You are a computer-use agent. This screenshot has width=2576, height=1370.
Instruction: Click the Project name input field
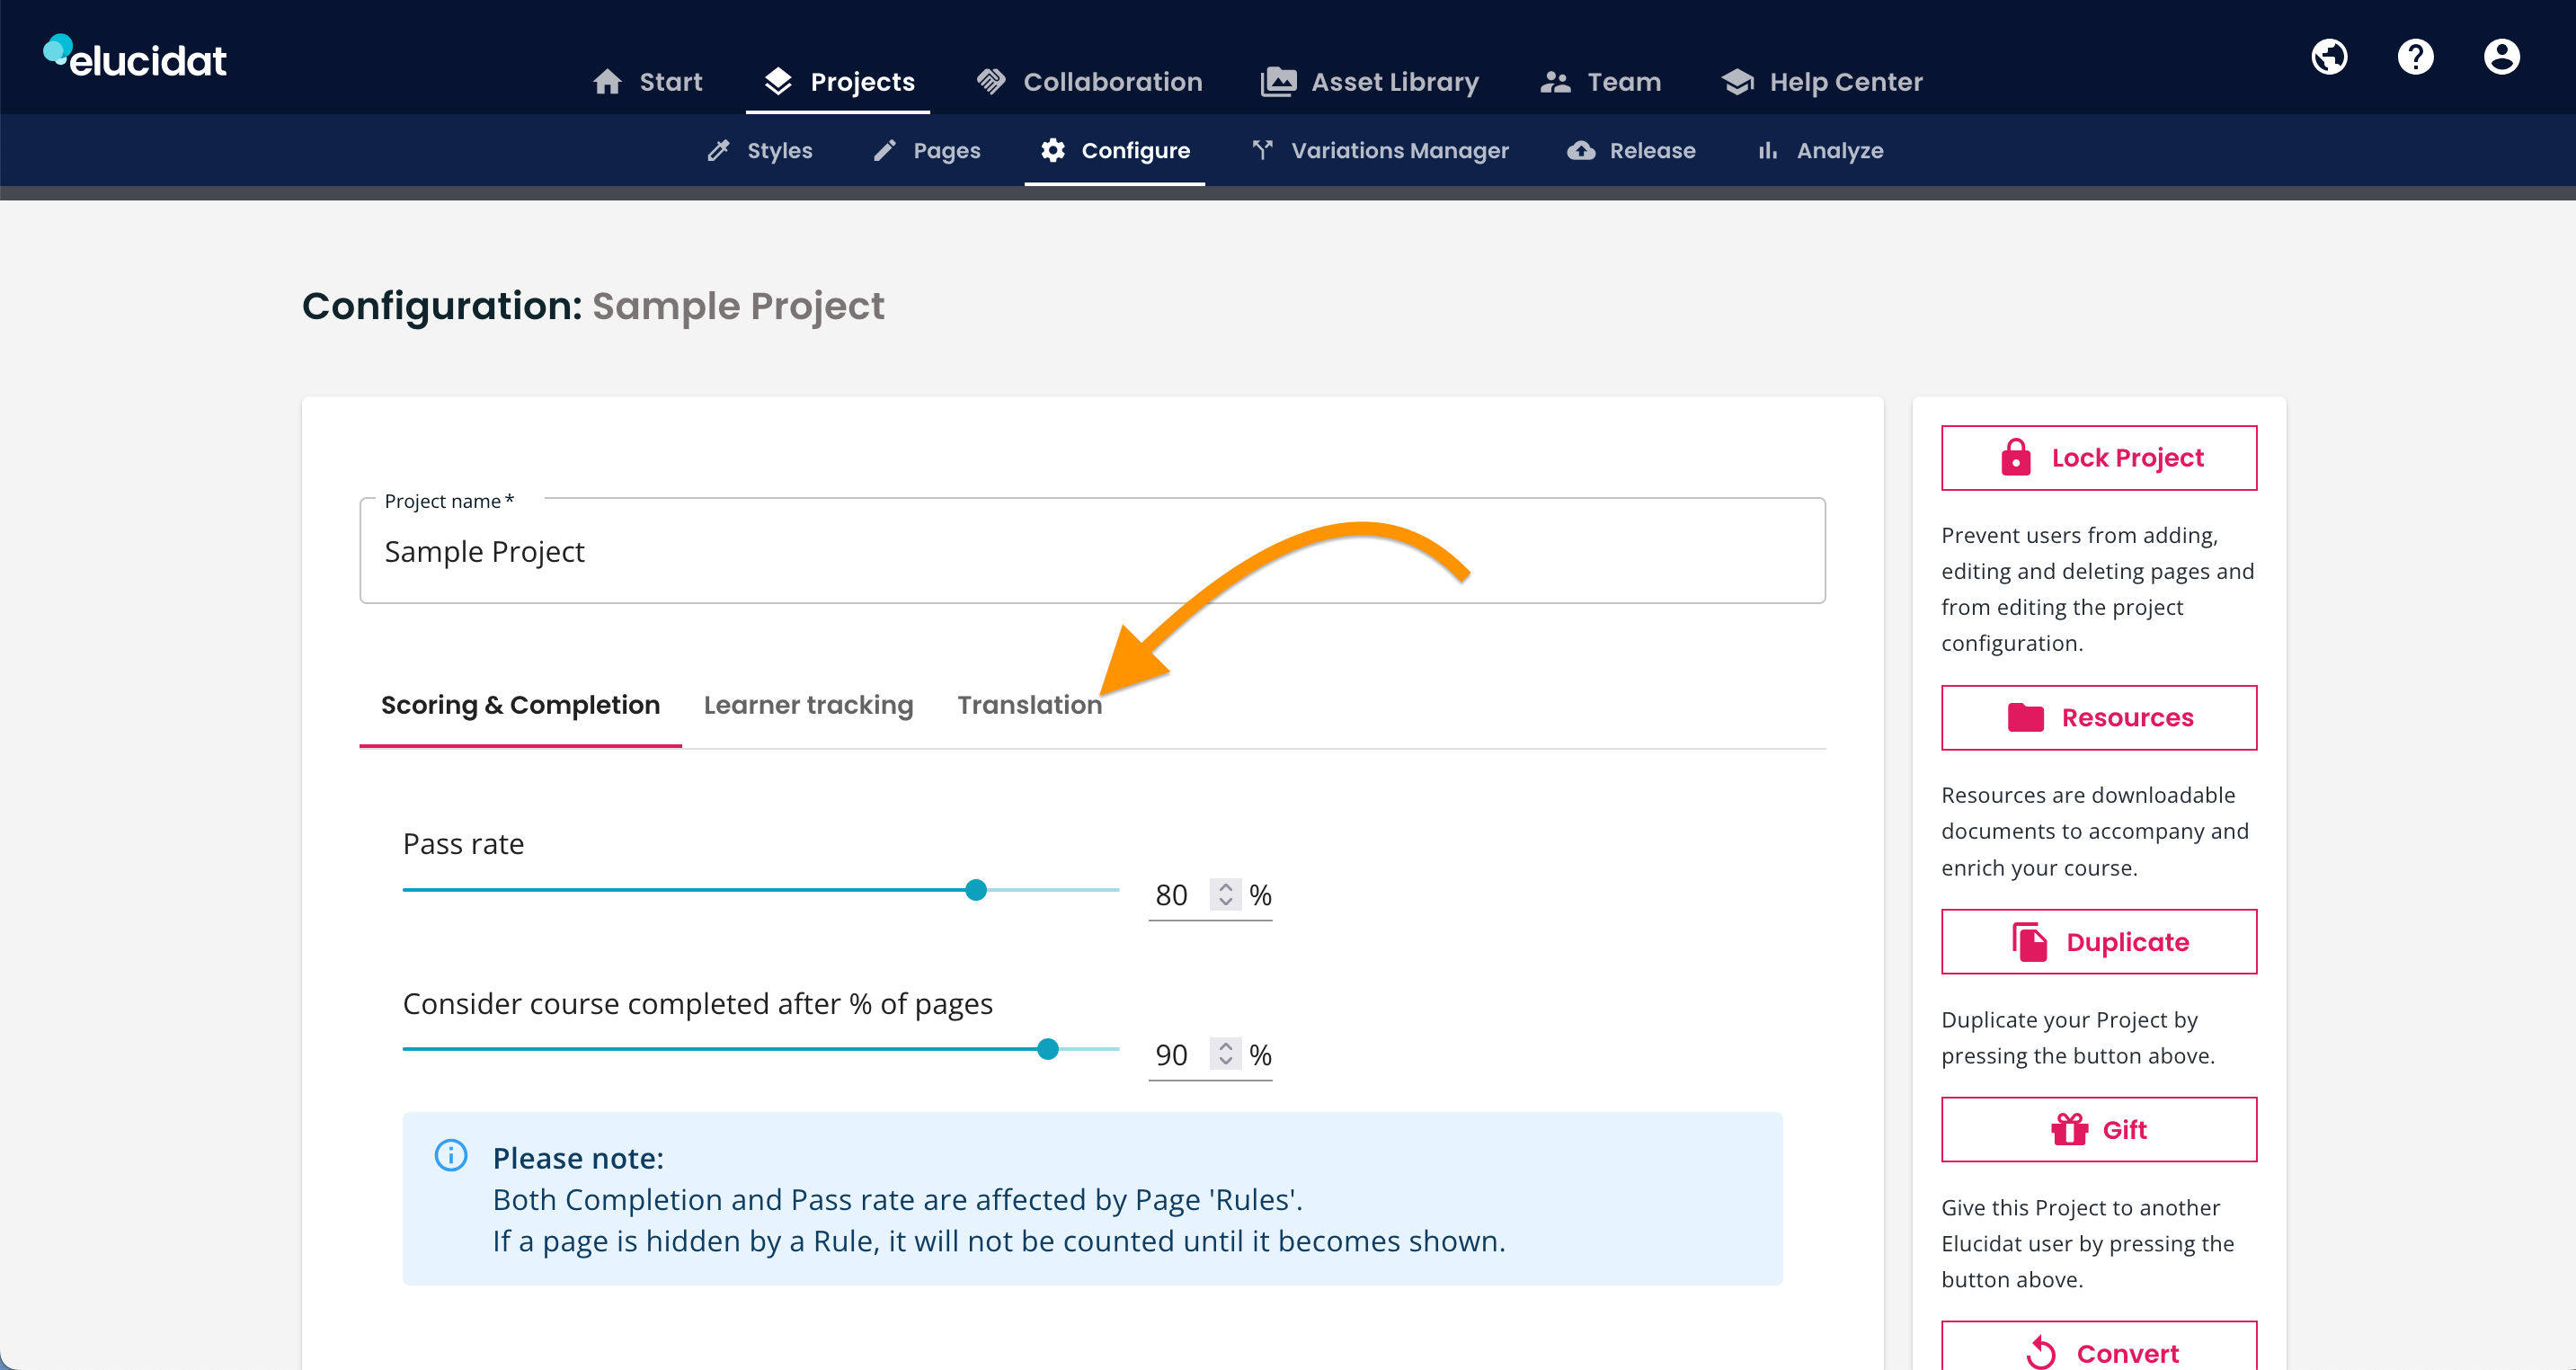(1092, 551)
